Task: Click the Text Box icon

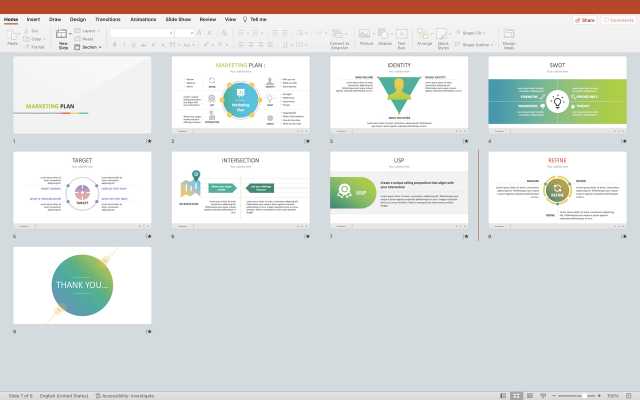Action: tap(402, 35)
